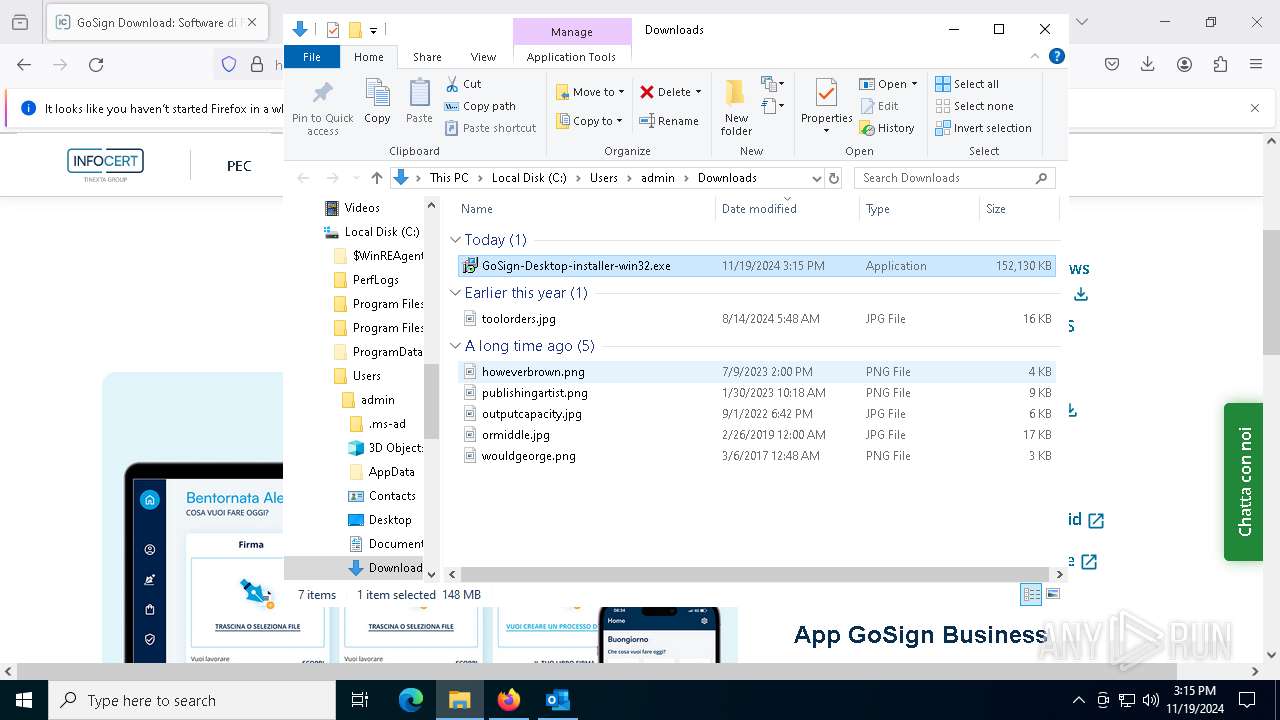Collapse the Today group
The height and width of the screenshot is (720, 1280).
click(x=456, y=240)
